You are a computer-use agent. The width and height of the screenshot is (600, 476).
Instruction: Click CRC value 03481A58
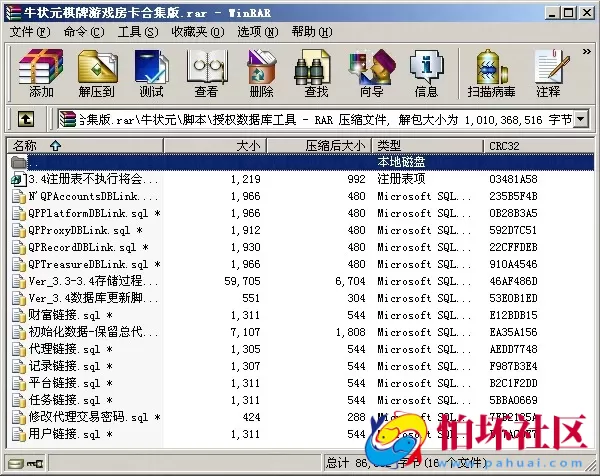point(513,179)
